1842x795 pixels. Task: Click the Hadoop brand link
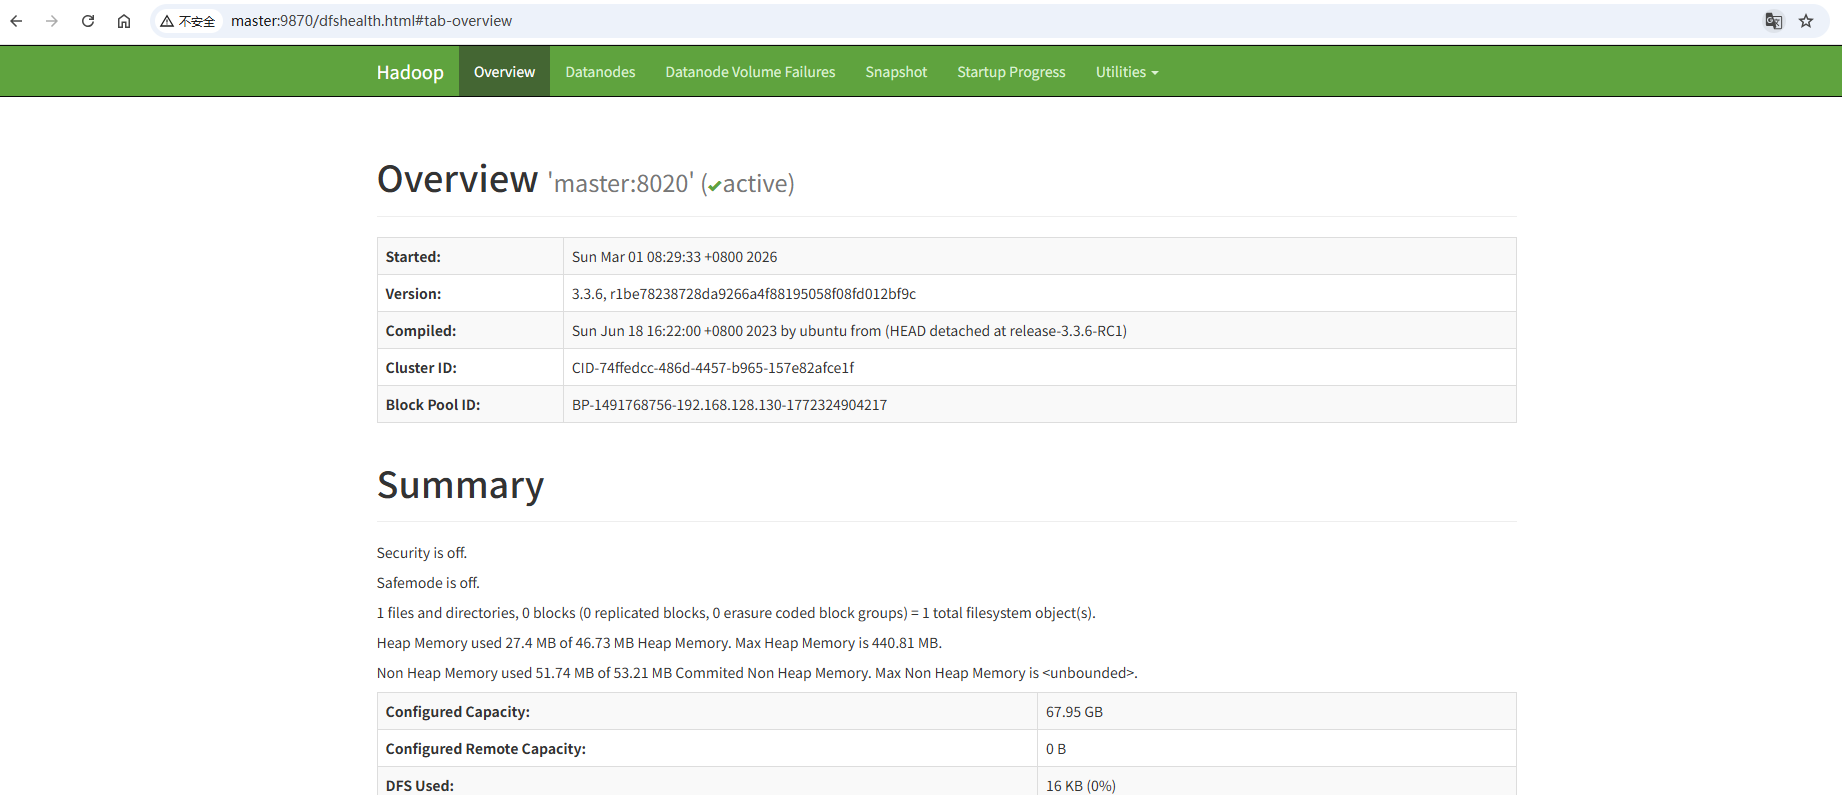[410, 72]
